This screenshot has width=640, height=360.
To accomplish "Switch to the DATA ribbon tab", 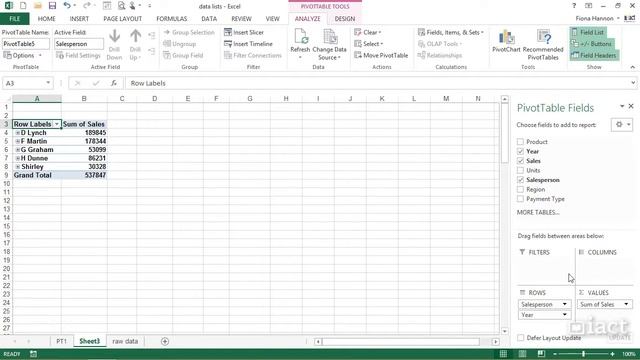I will point(209,19).
